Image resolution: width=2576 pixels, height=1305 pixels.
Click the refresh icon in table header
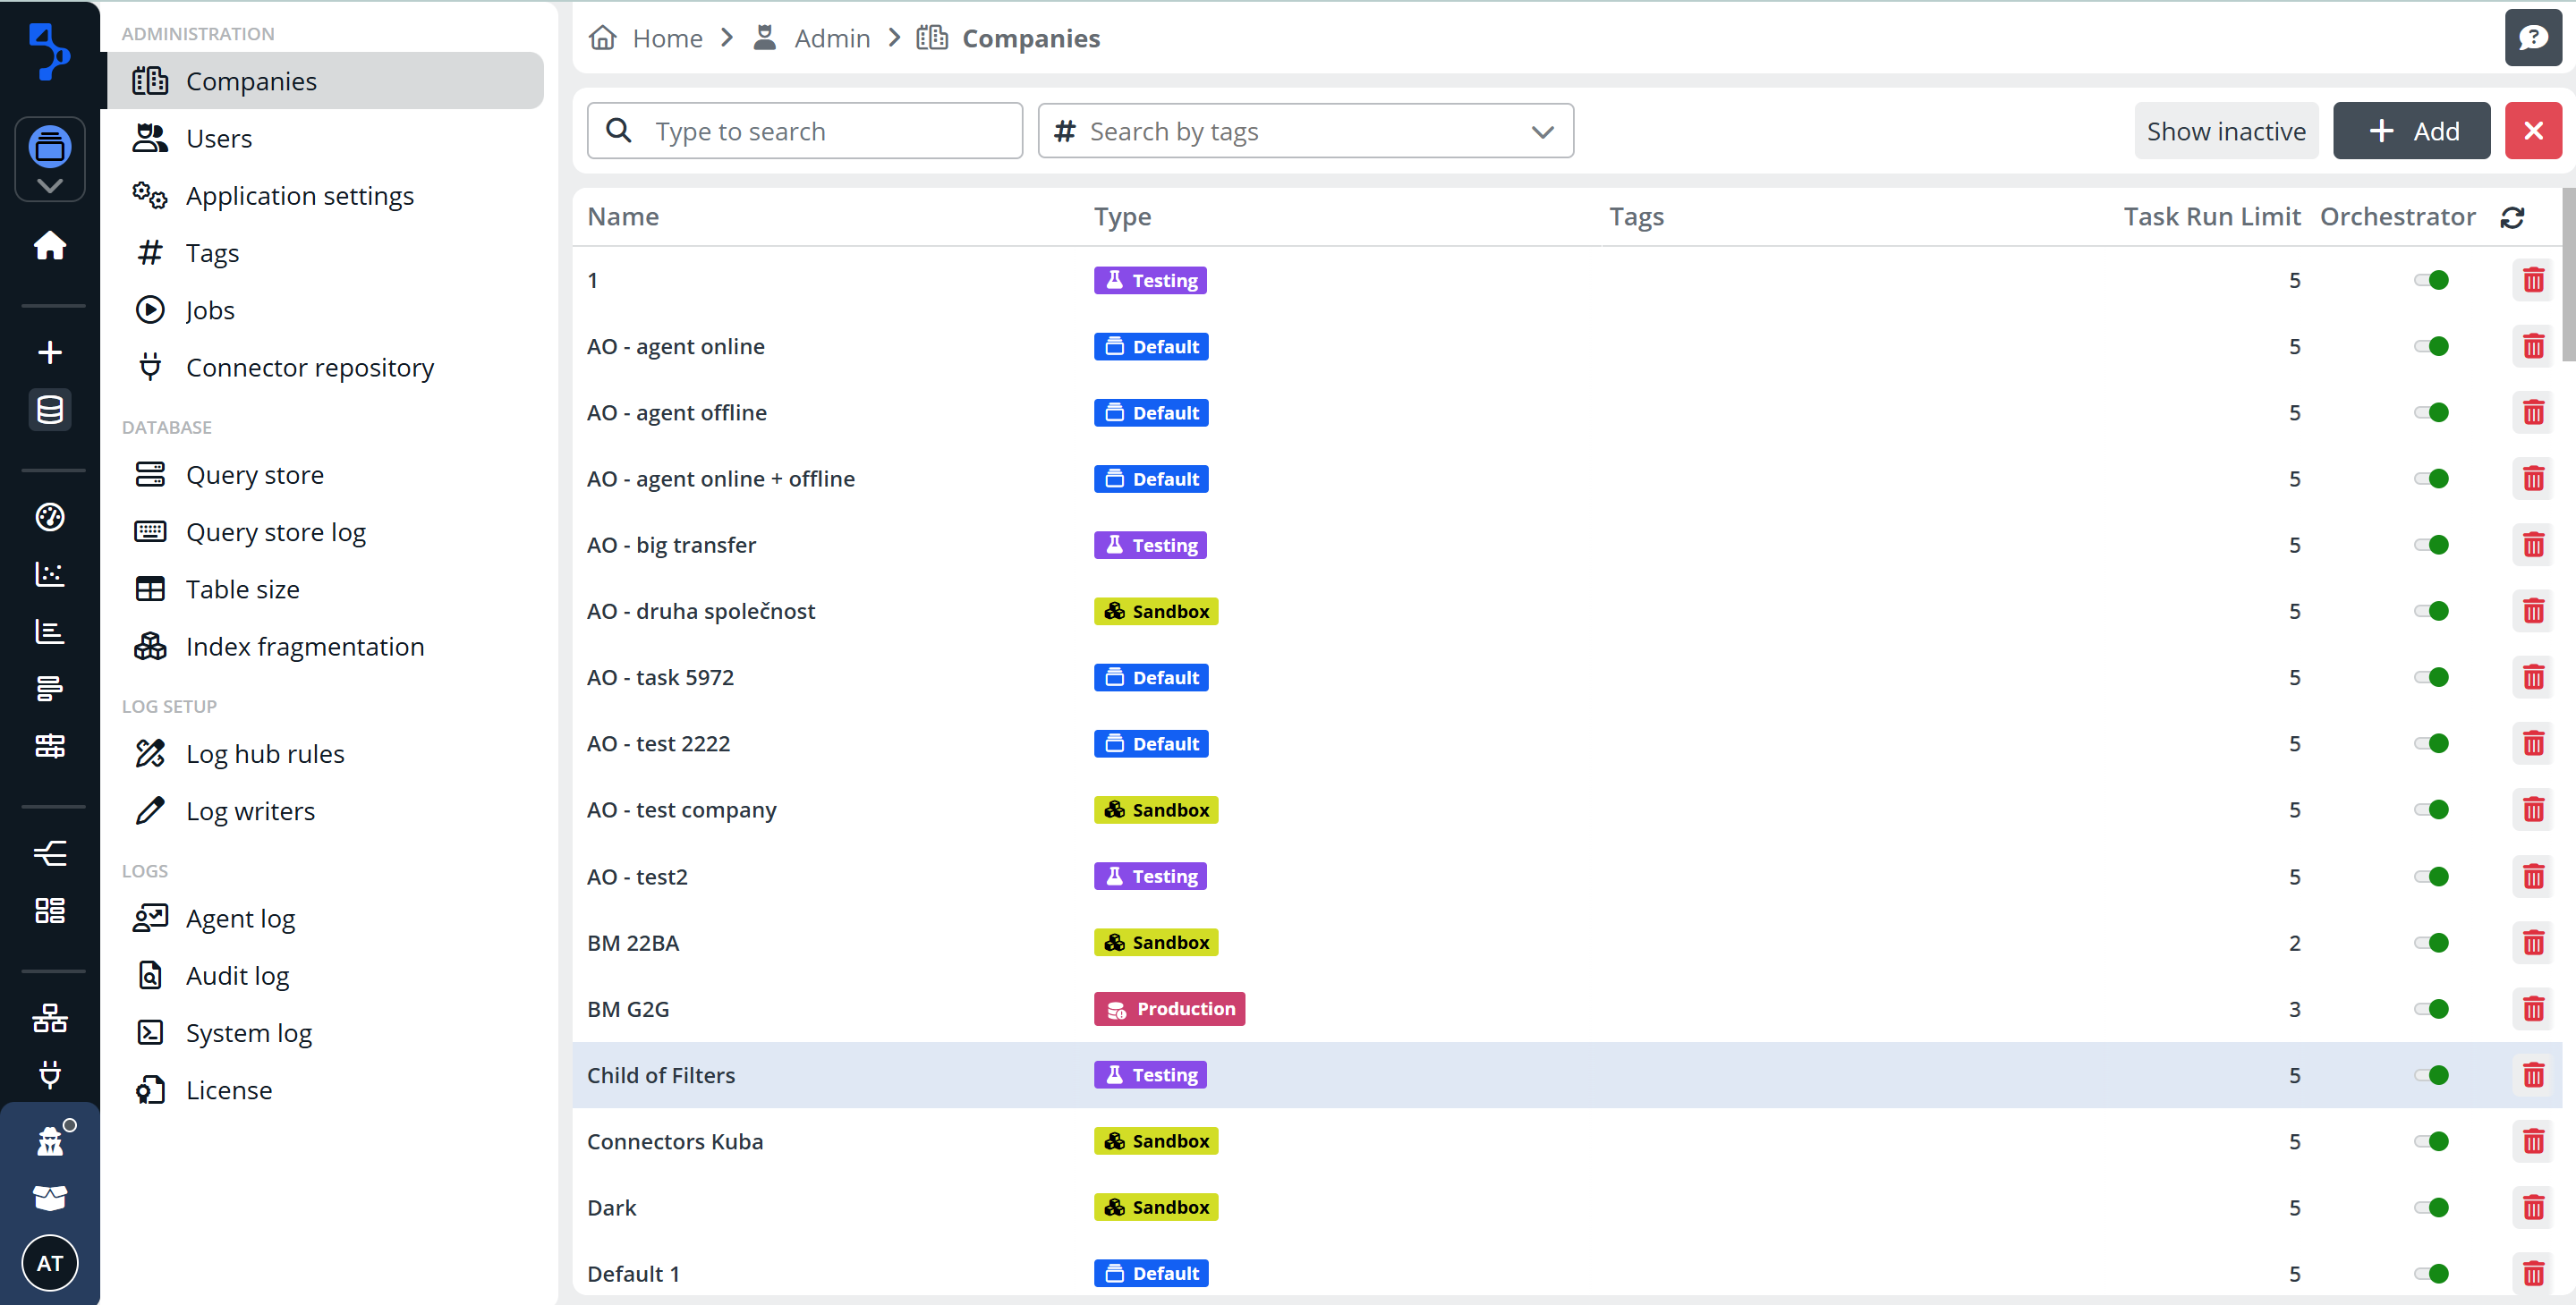click(2512, 217)
